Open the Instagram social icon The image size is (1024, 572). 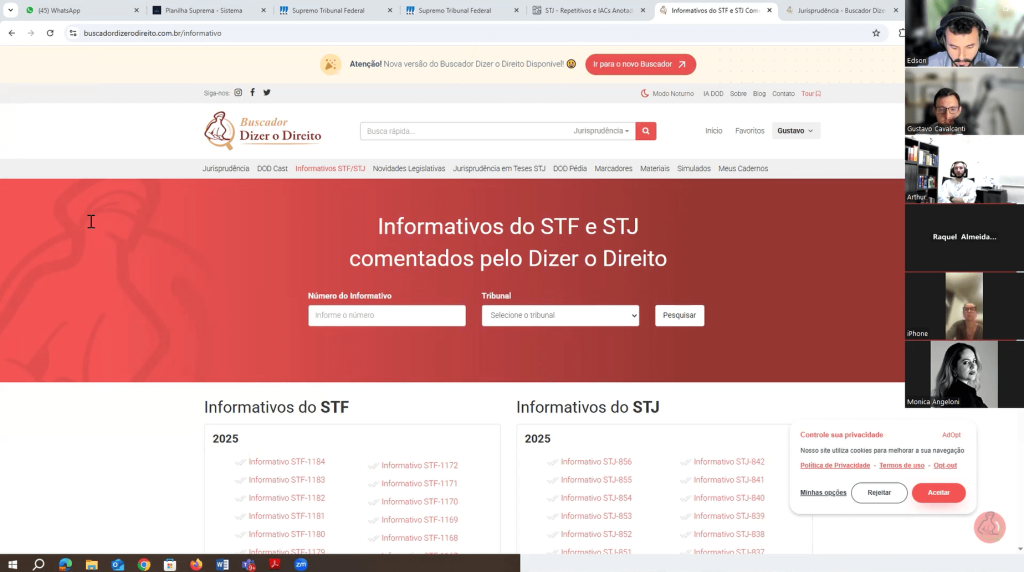(238, 93)
